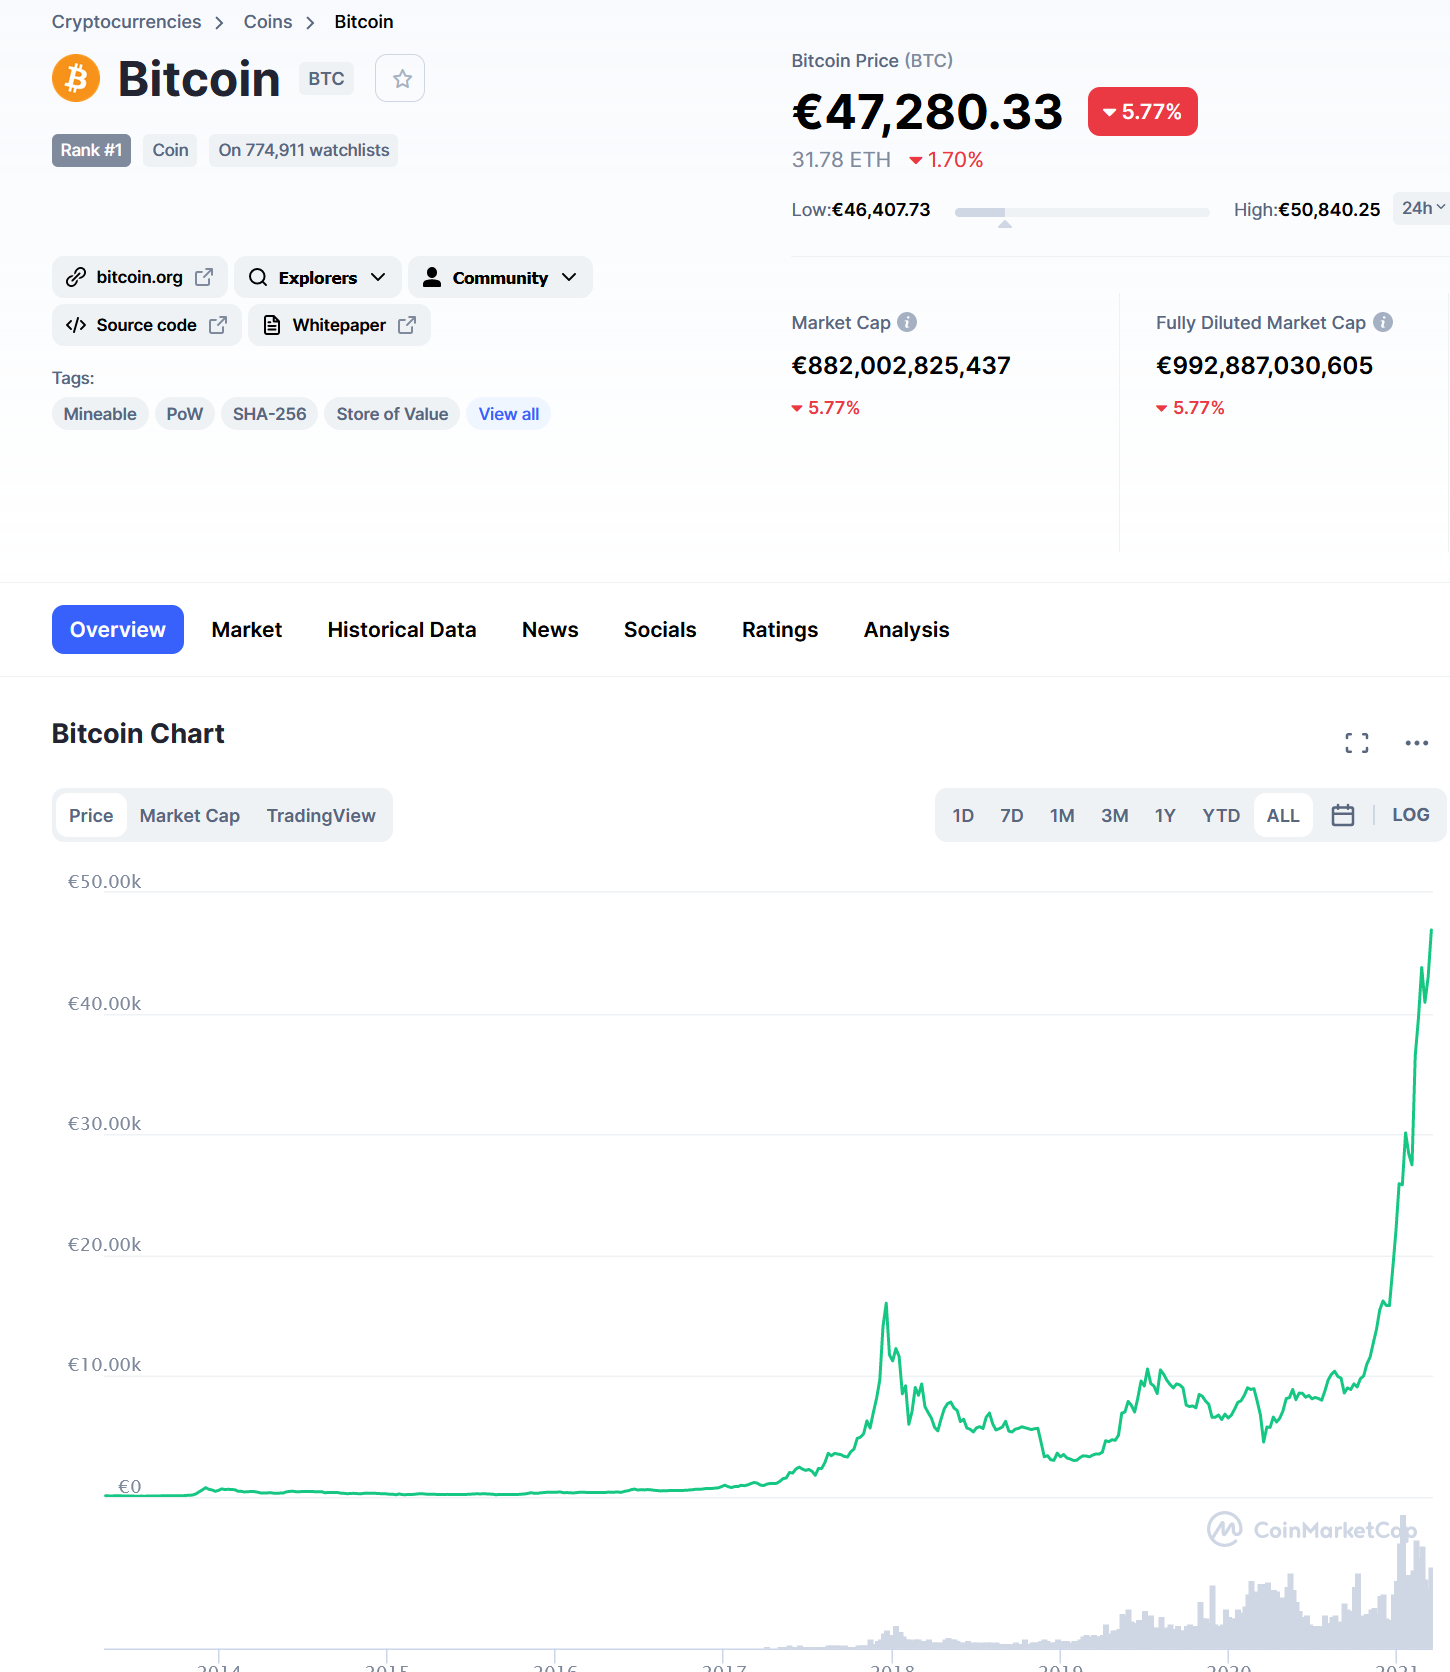Set chart range to 1Y
This screenshot has width=1450, height=1672.
pos(1165,815)
